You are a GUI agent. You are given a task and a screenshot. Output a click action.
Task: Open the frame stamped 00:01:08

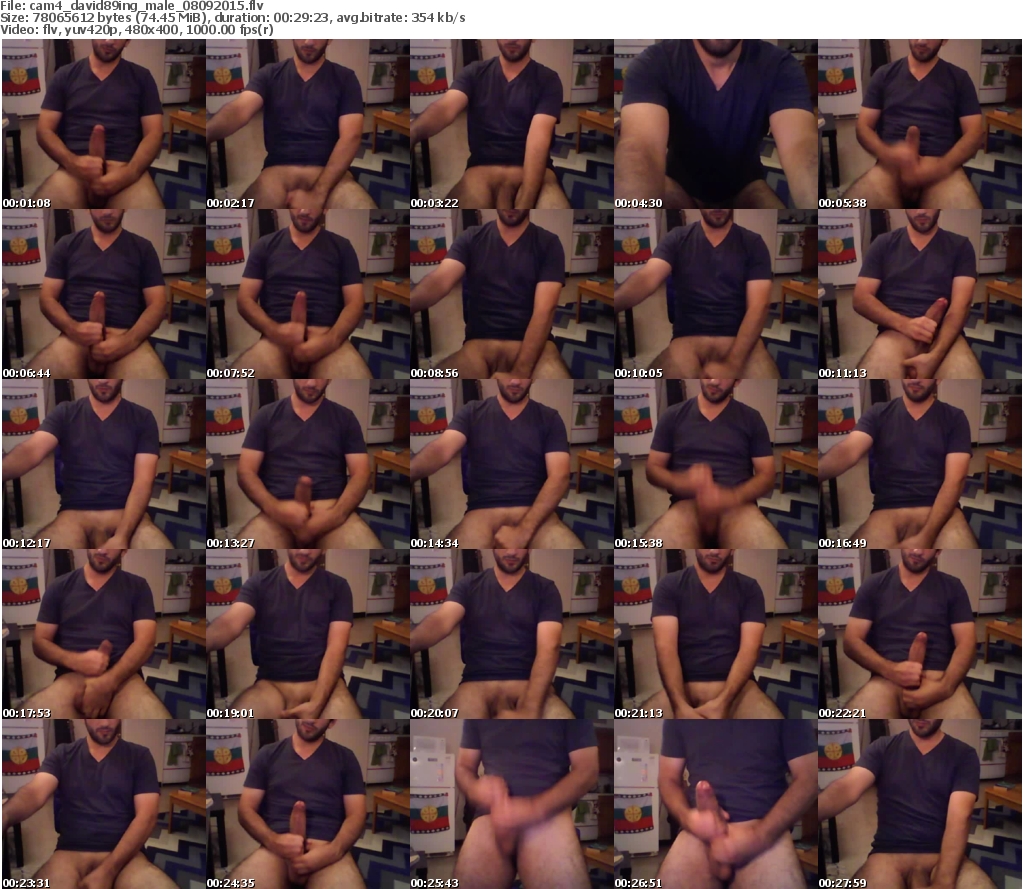[104, 124]
